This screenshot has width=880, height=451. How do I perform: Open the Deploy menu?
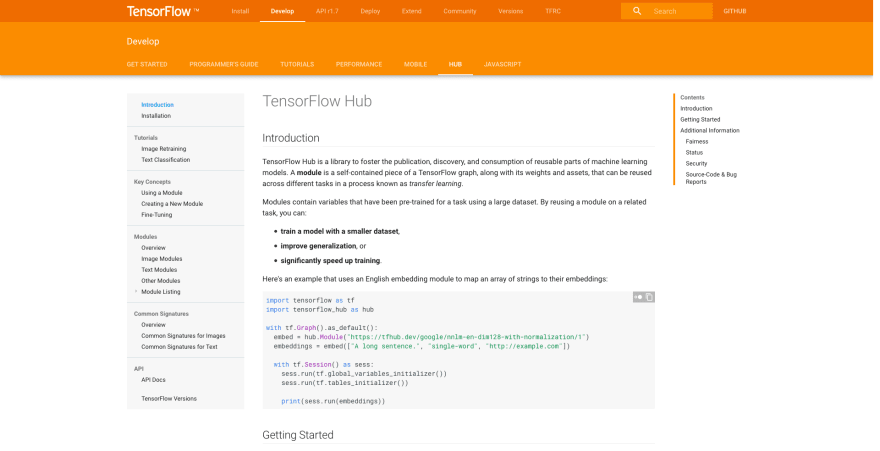click(370, 11)
